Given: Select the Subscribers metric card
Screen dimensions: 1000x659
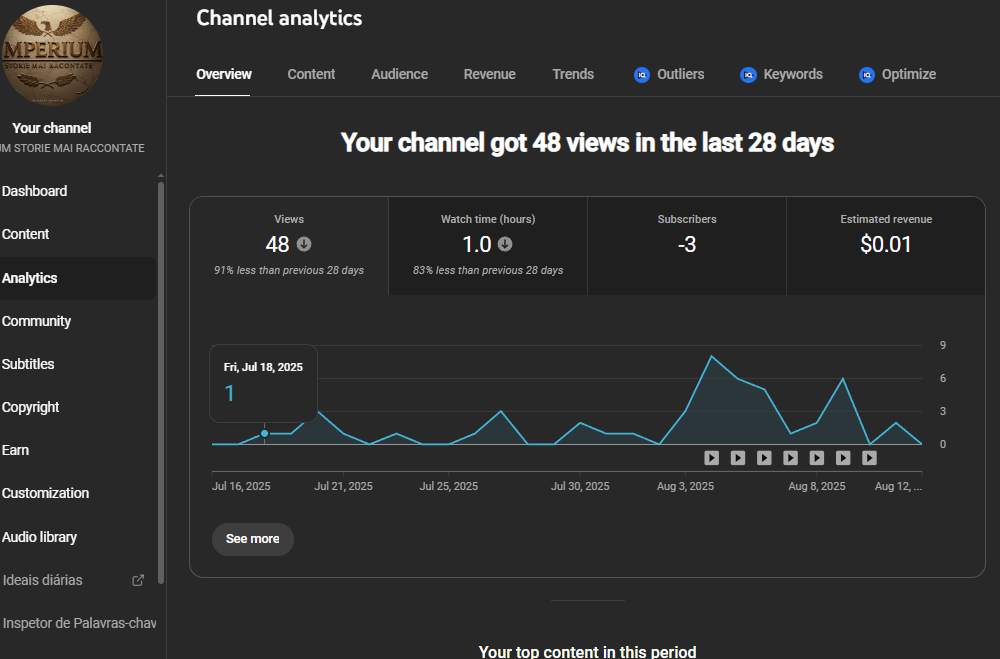Looking at the screenshot, I should point(687,246).
